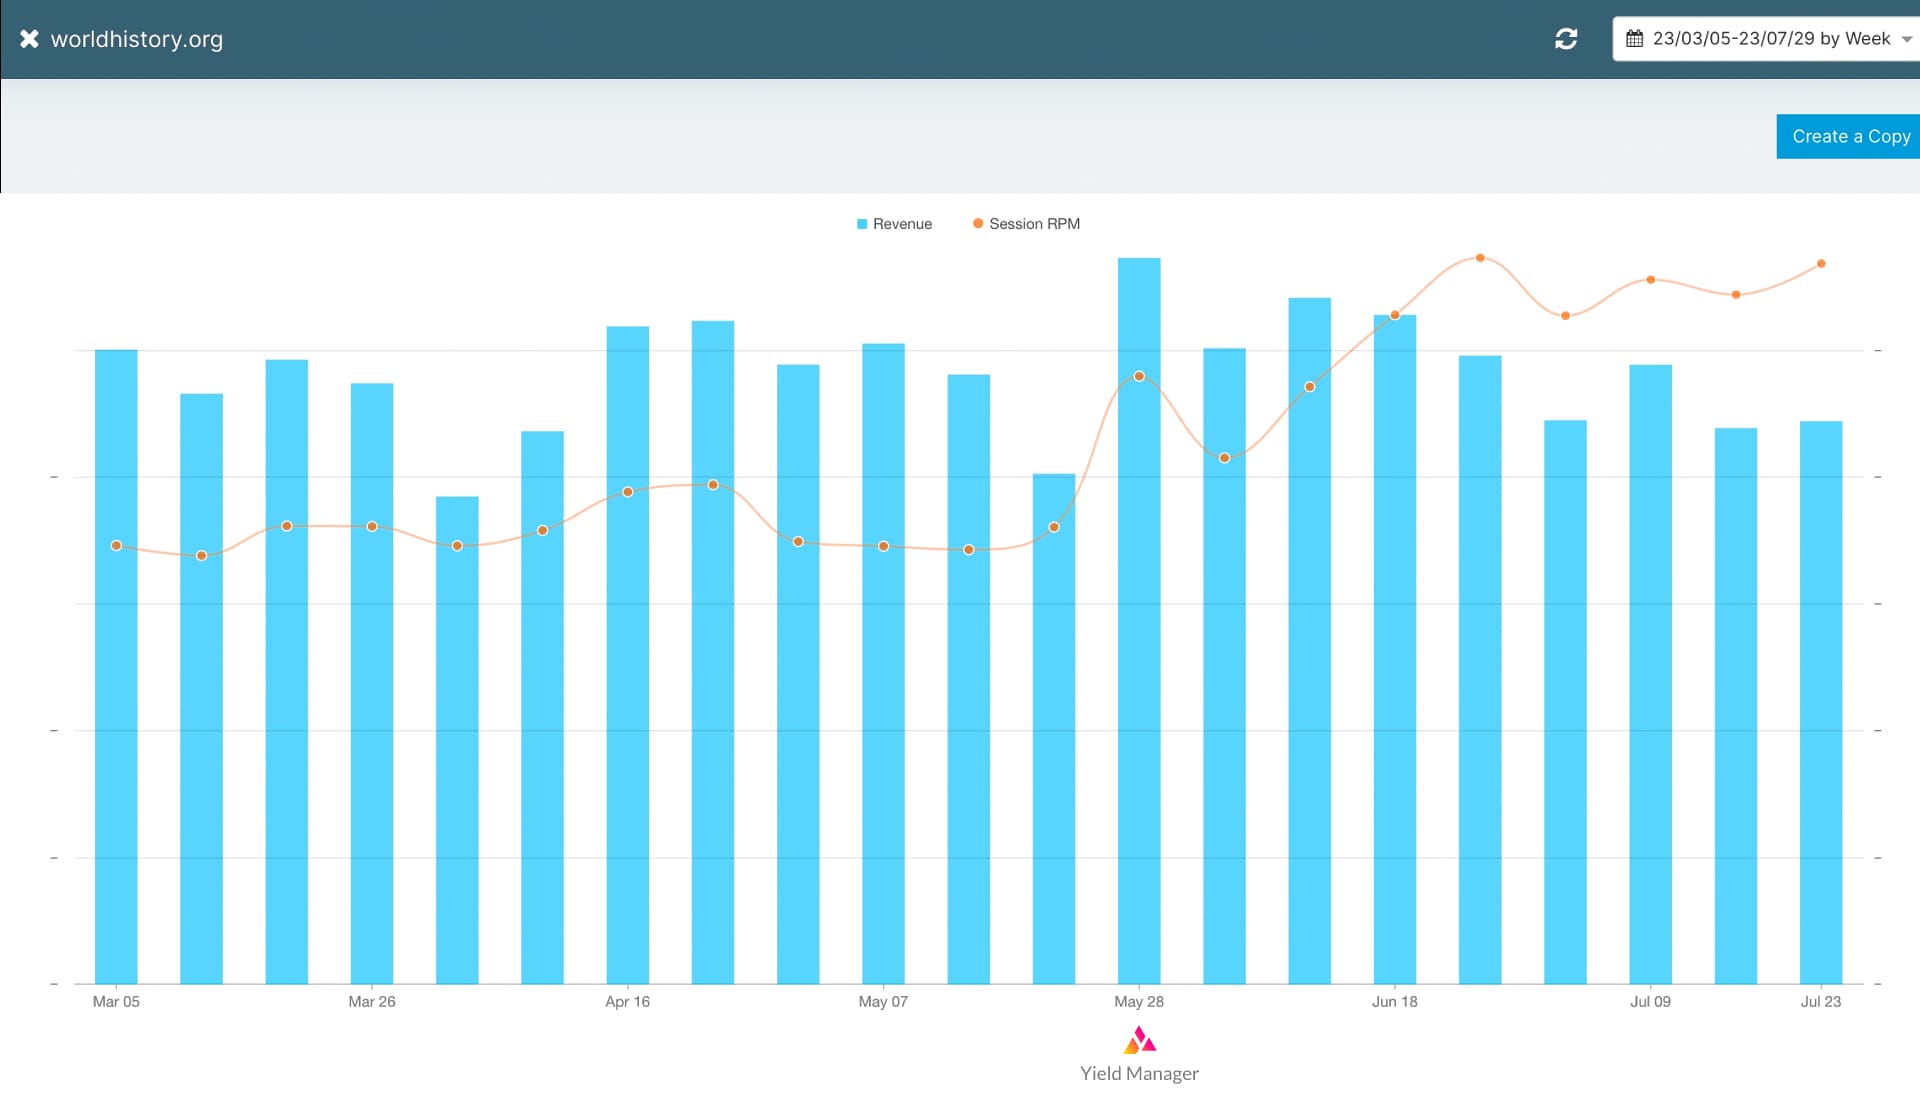Click the Create a Copy button

(x=1848, y=136)
